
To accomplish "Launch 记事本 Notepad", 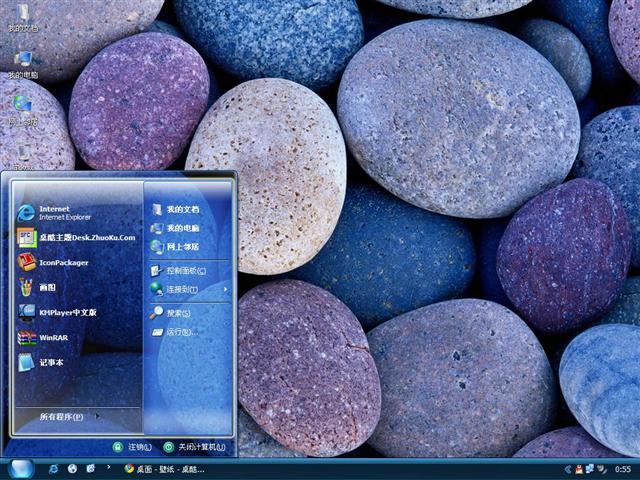I will point(50,362).
